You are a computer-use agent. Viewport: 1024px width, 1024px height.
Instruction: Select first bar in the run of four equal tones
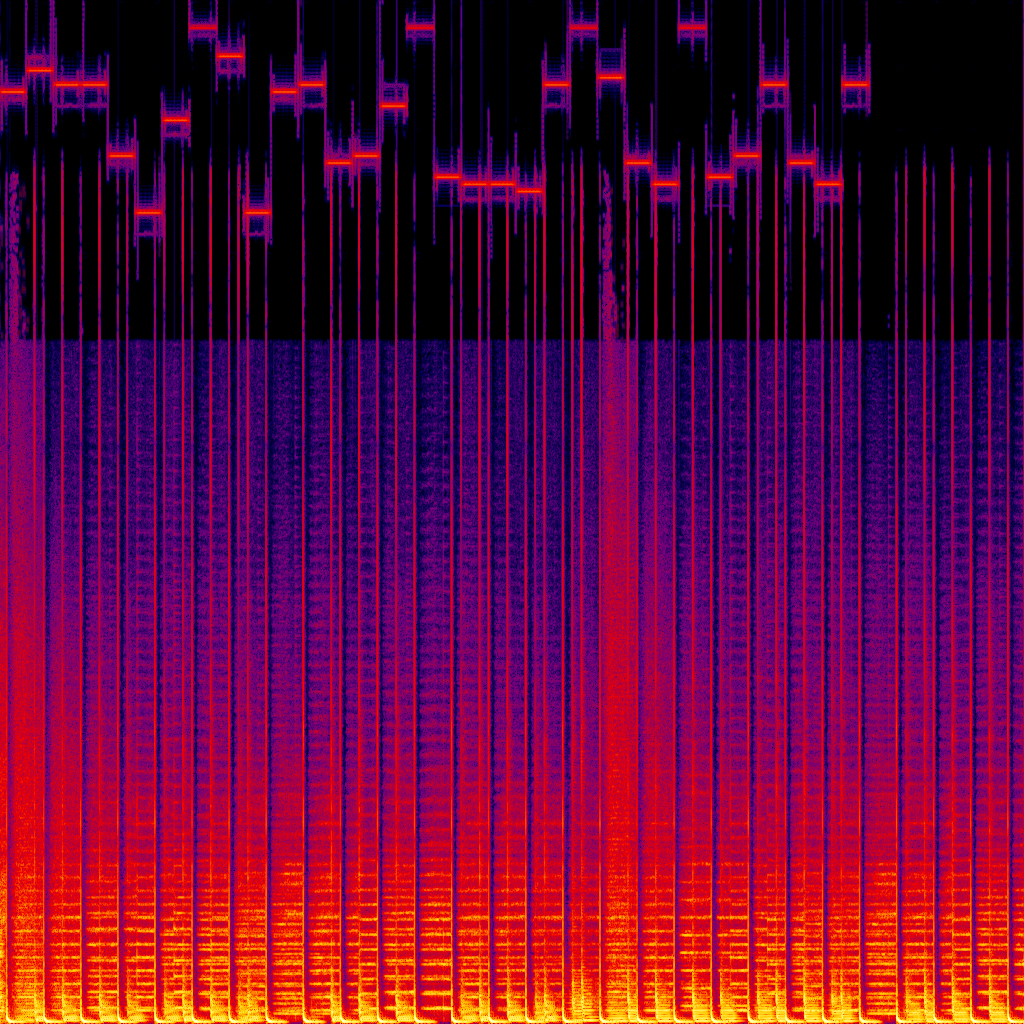[x=447, y=177]
